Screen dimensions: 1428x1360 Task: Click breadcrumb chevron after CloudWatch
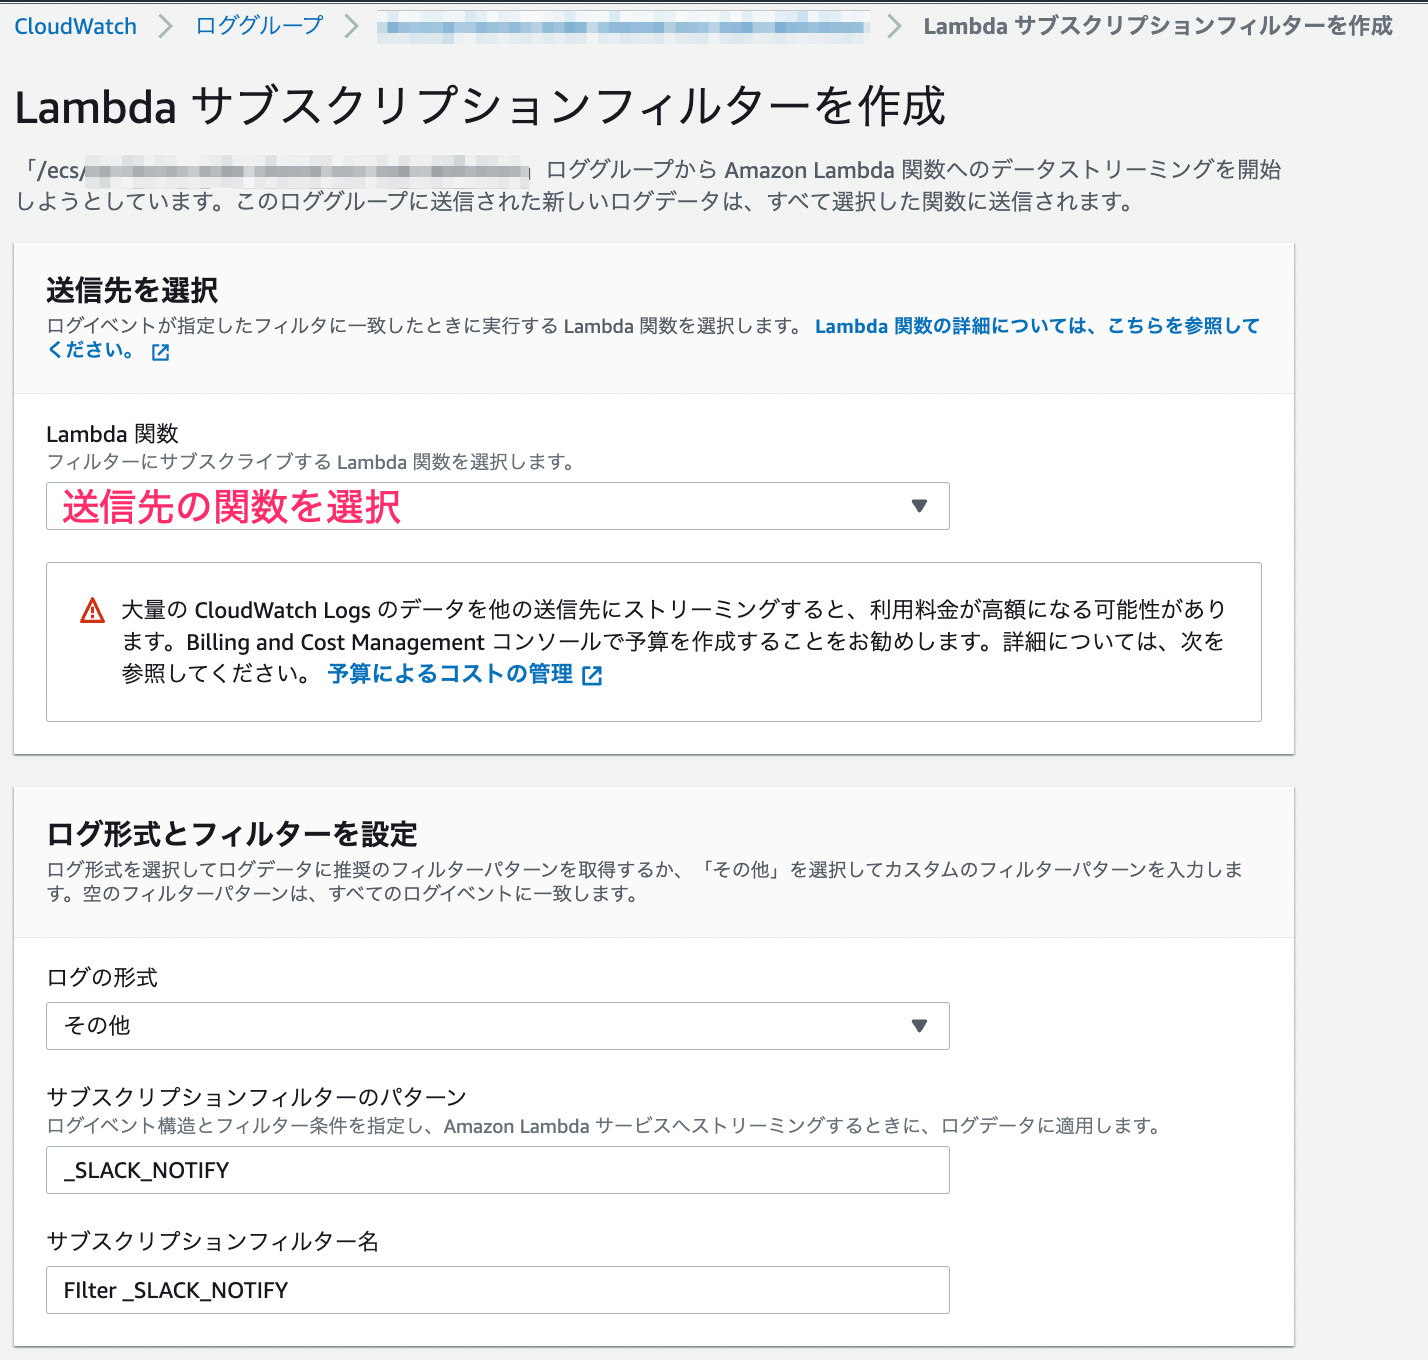[166, 26]
